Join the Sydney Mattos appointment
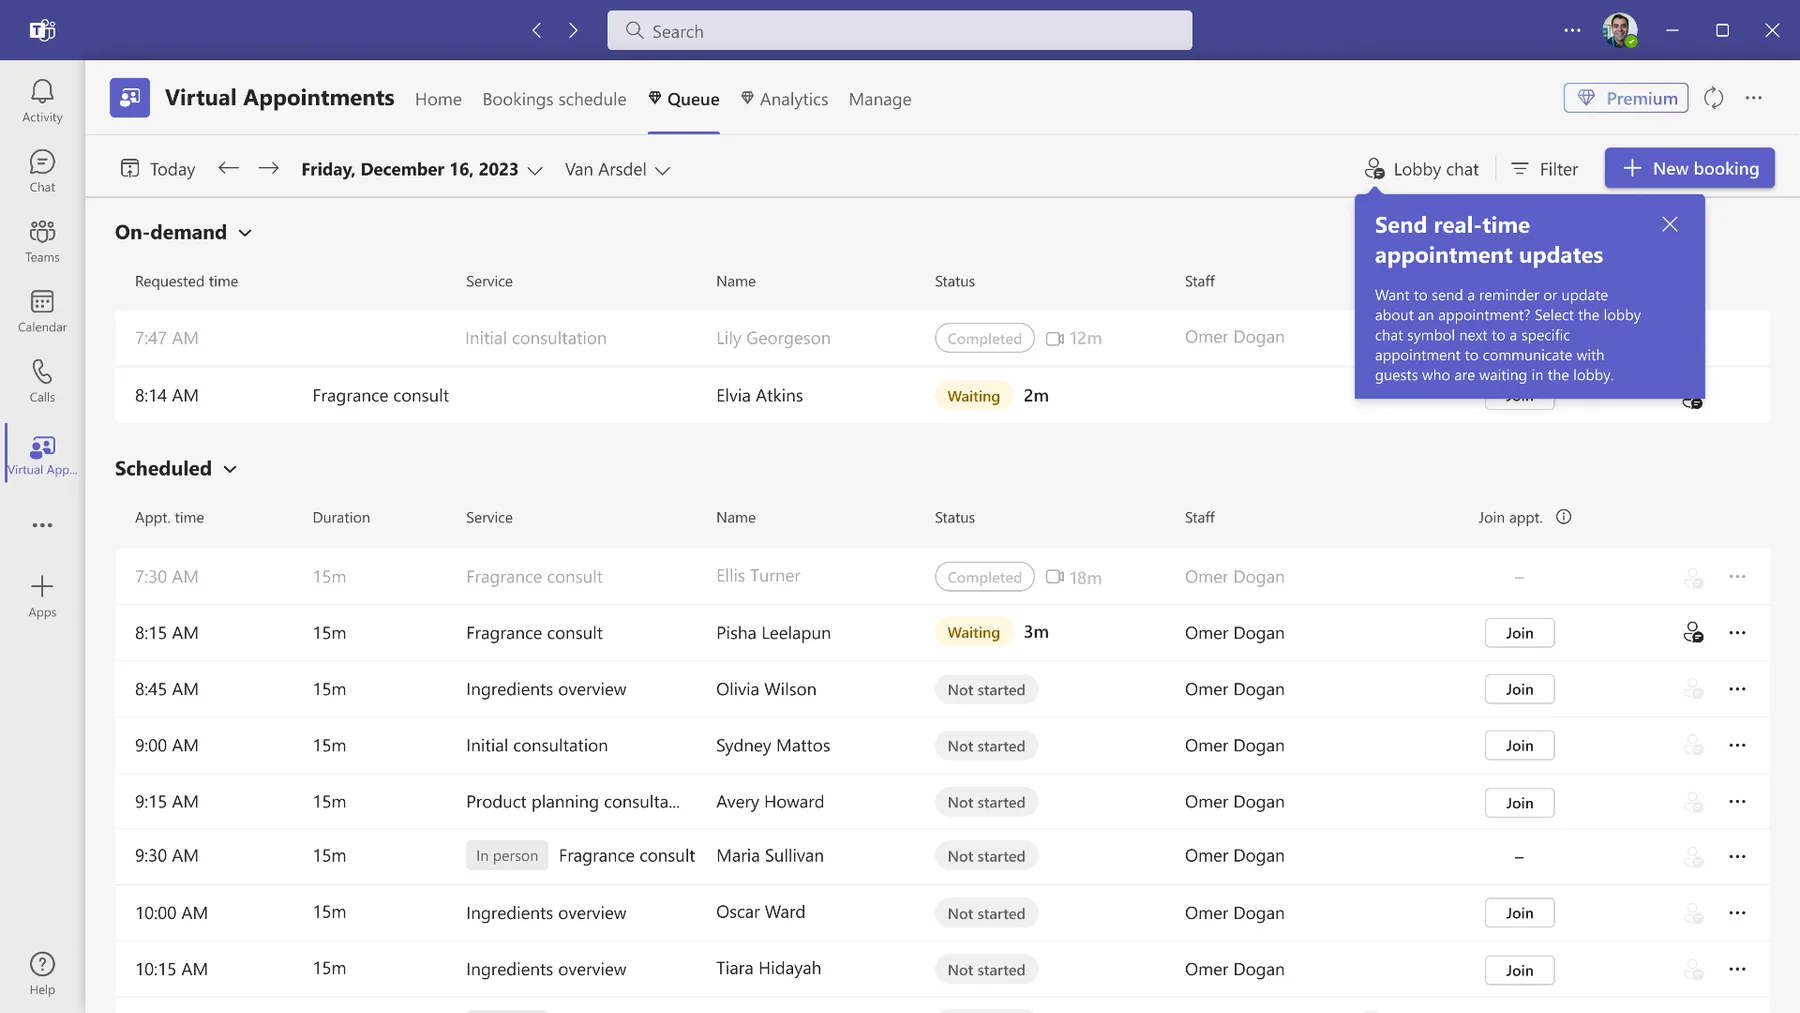The image size is (1800, 1013). pyautogui.click(x=1519, y=746)
